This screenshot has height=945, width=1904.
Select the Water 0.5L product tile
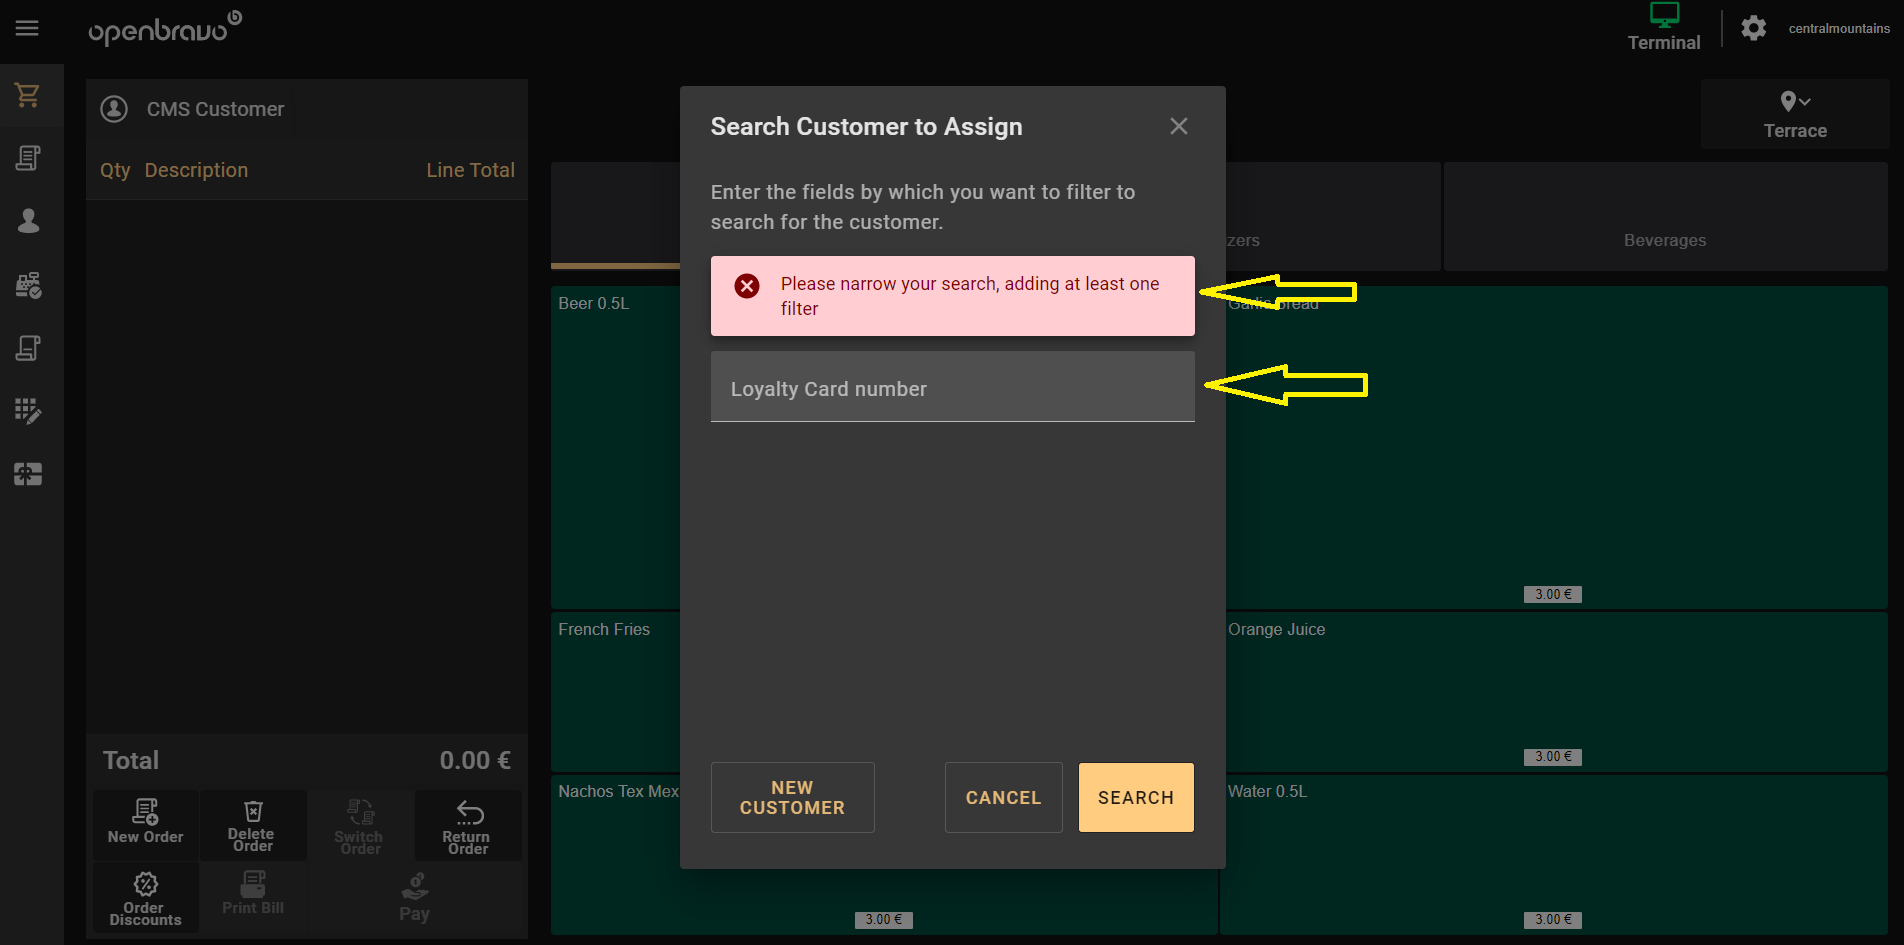[1554, 854]
